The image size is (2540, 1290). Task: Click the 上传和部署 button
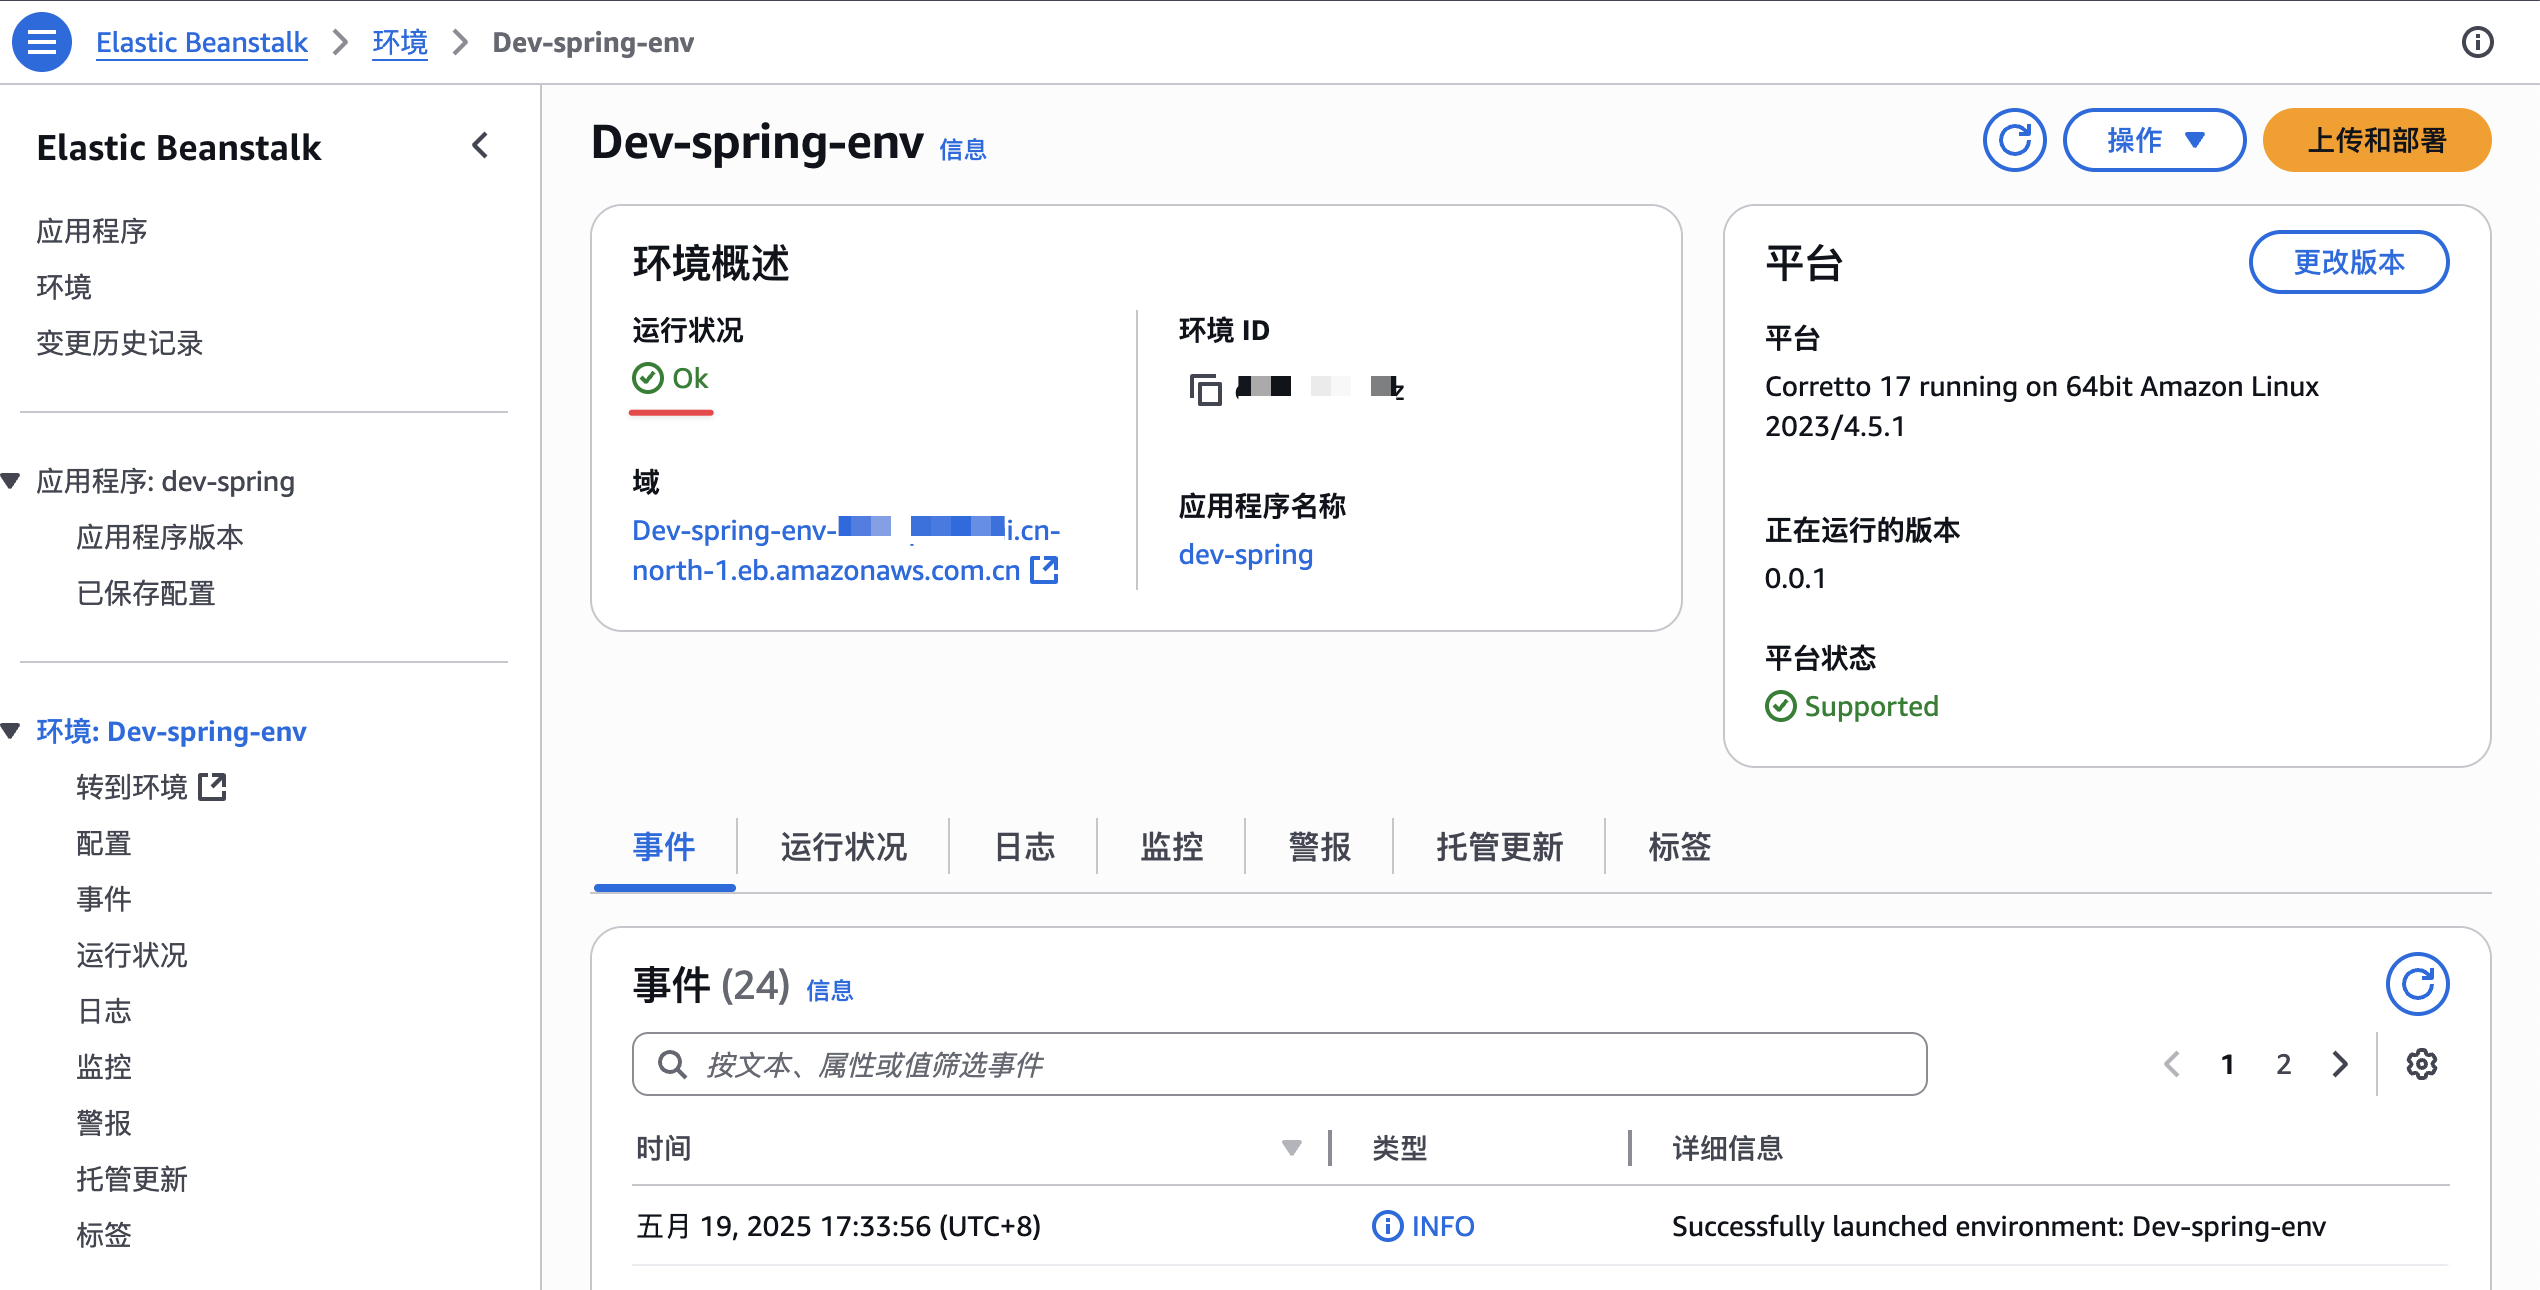point(2376,140)
